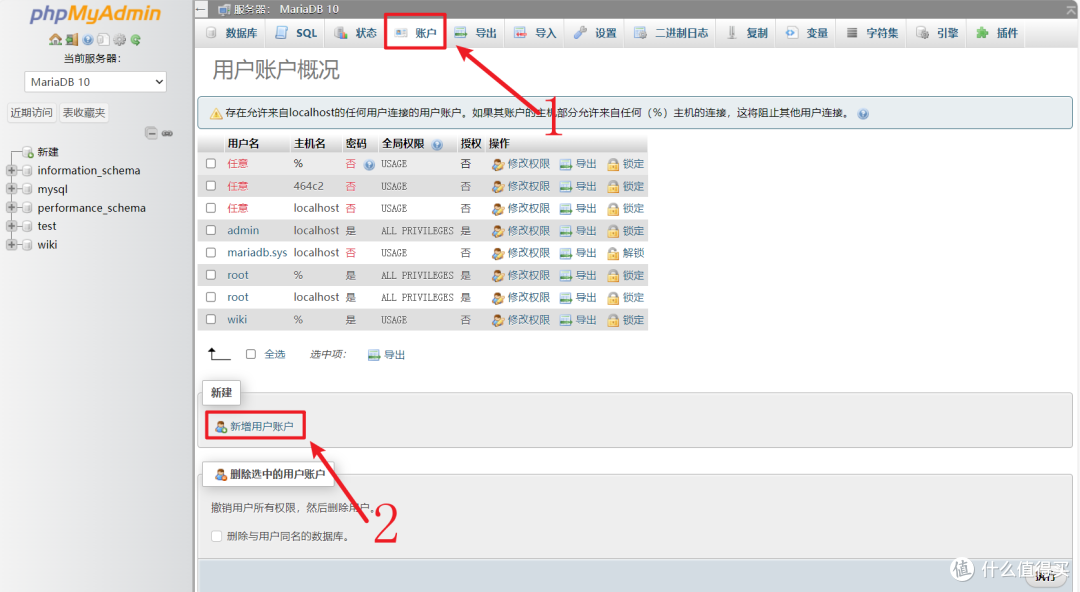Viewport: 1080px width, 592px height.
Task: Click 新建 in the database tree
Action: click(x=48, y=152)
